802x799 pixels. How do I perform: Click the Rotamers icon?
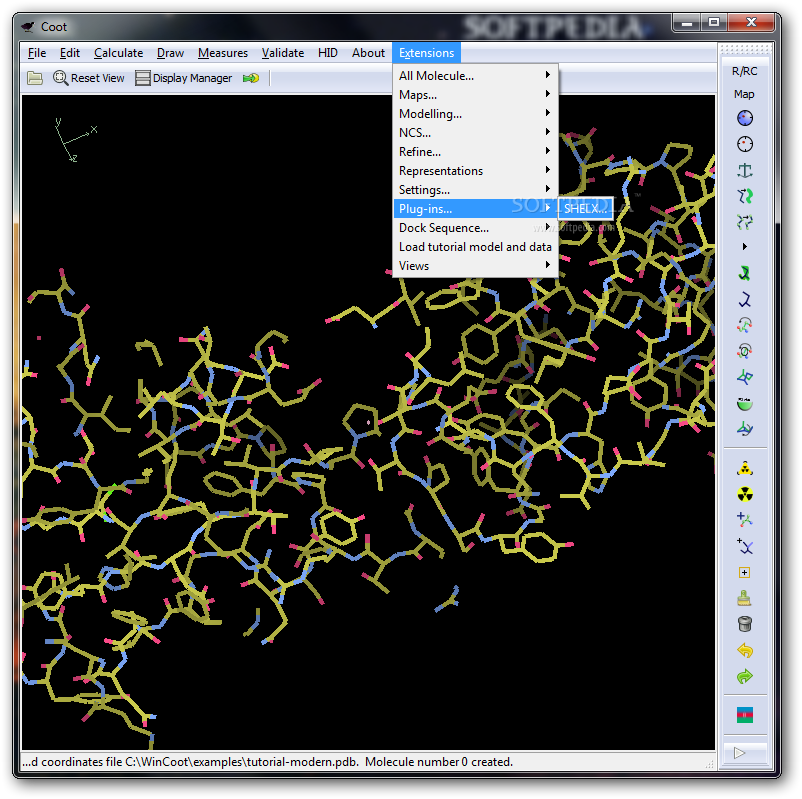tap(745, 299)
